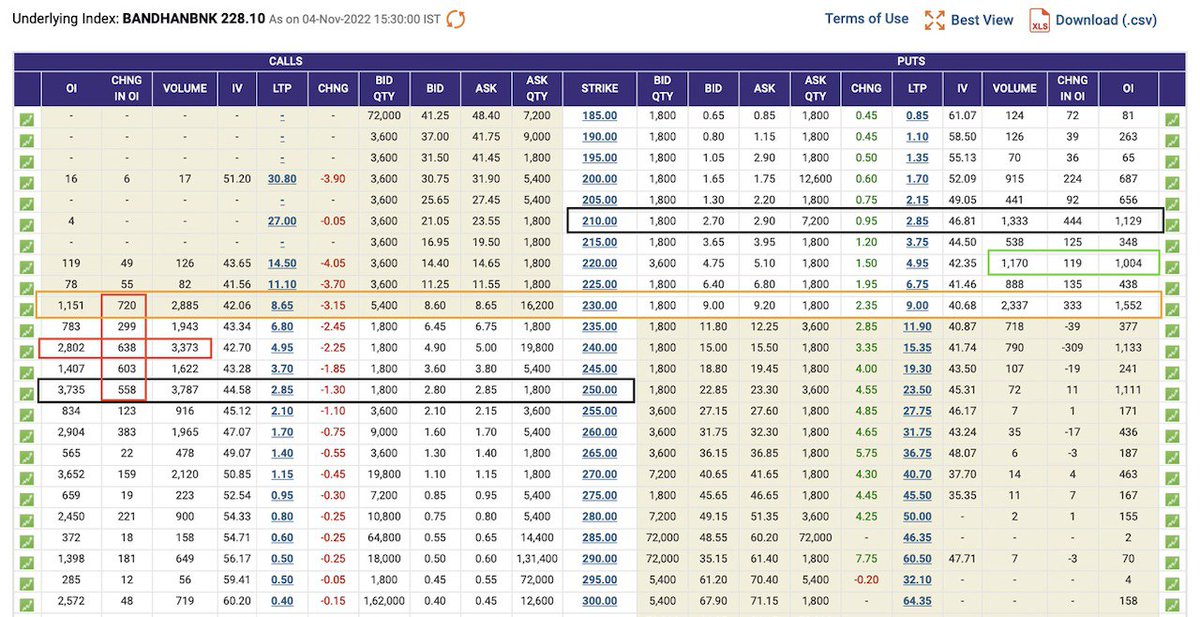Screen dimensions: 1200x617
Task: Click the Best View expand icon
Action: (936, 19)
